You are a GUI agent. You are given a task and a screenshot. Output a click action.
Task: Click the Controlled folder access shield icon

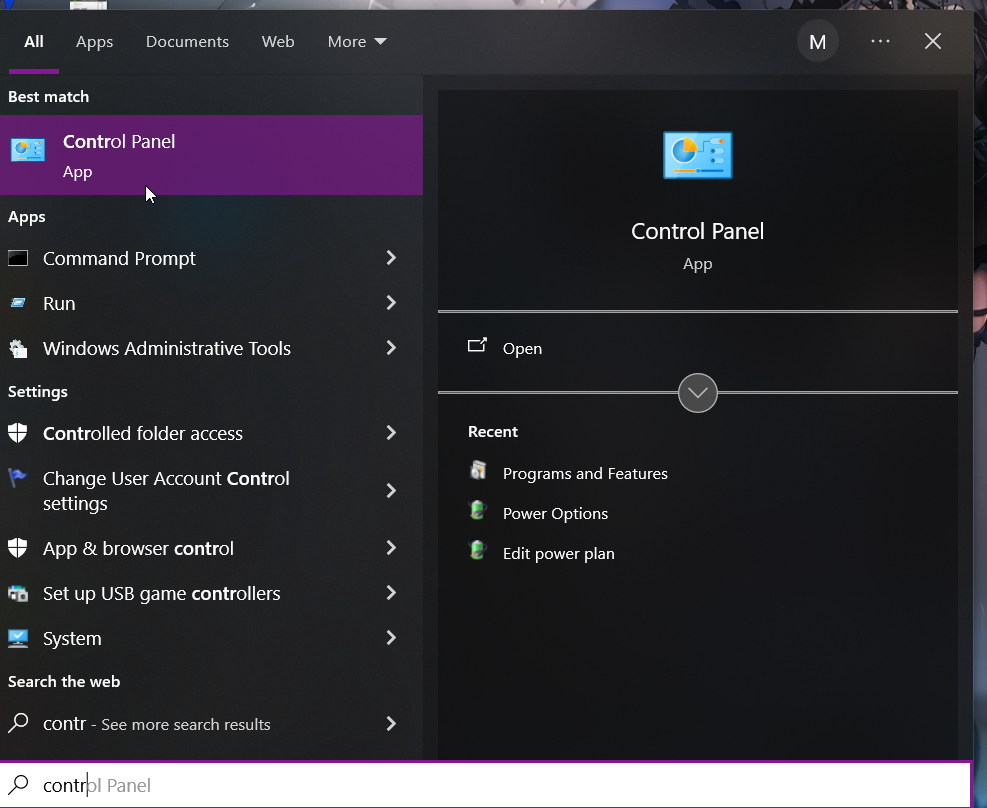point(18,433)
